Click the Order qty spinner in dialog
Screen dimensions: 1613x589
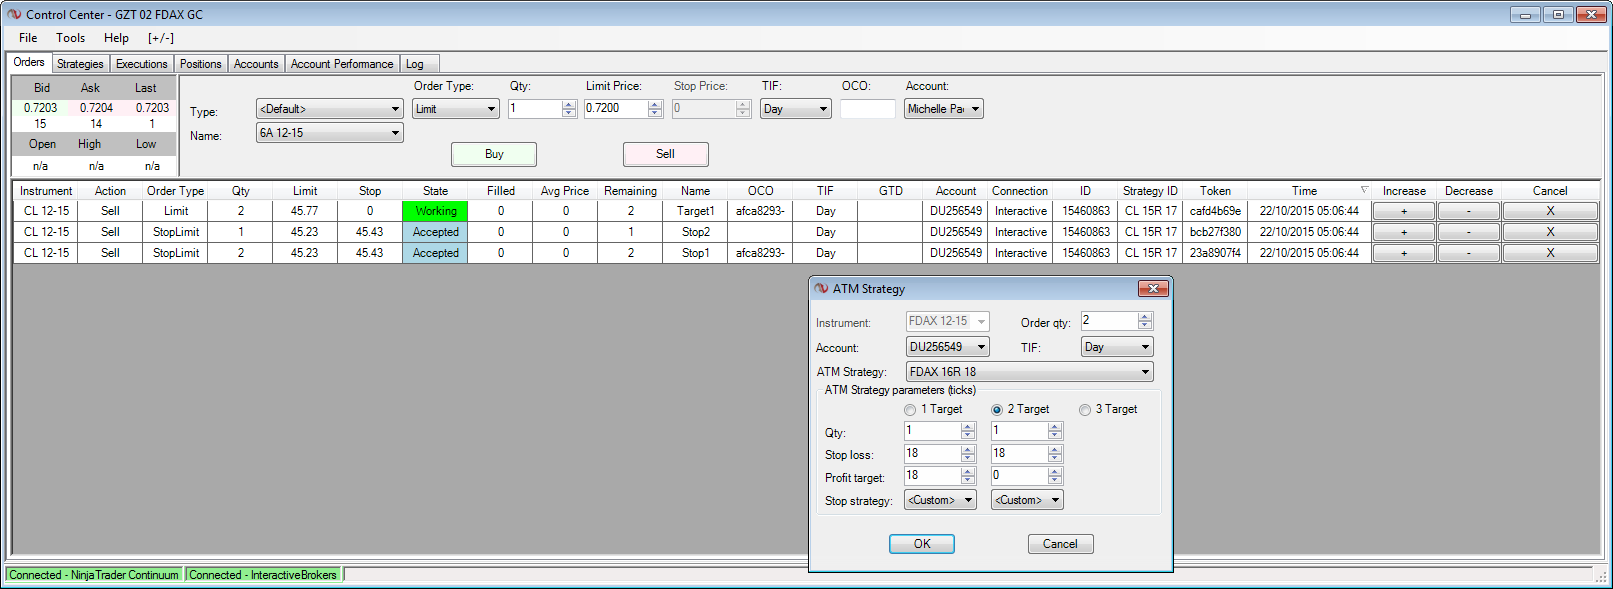tap(1145, 321)
